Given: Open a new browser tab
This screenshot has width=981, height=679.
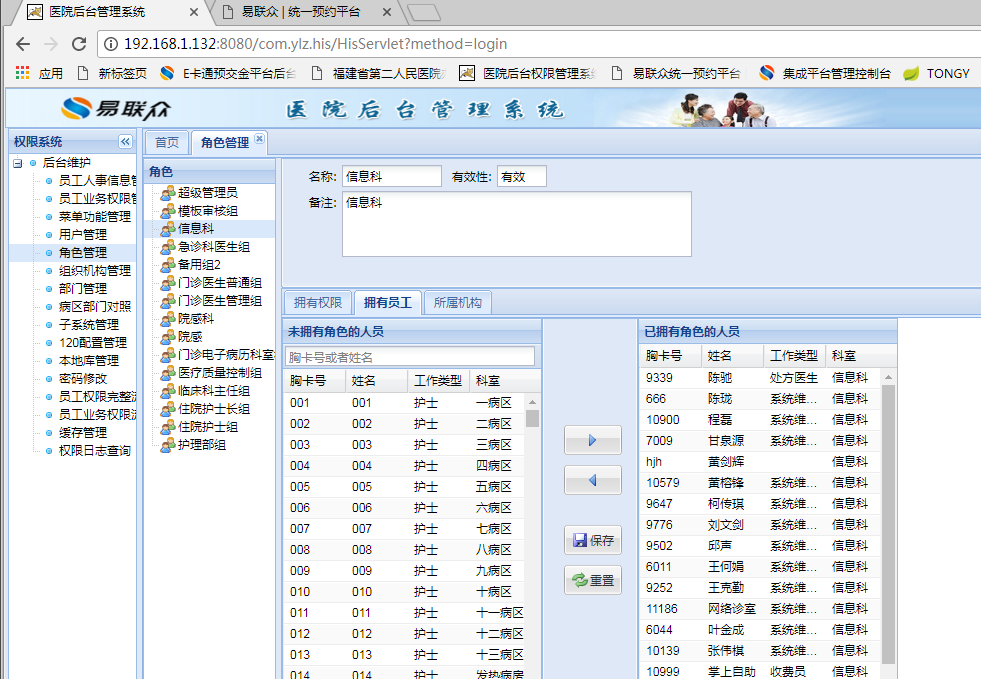Looking at the screenshot, I should pos(424,12).
